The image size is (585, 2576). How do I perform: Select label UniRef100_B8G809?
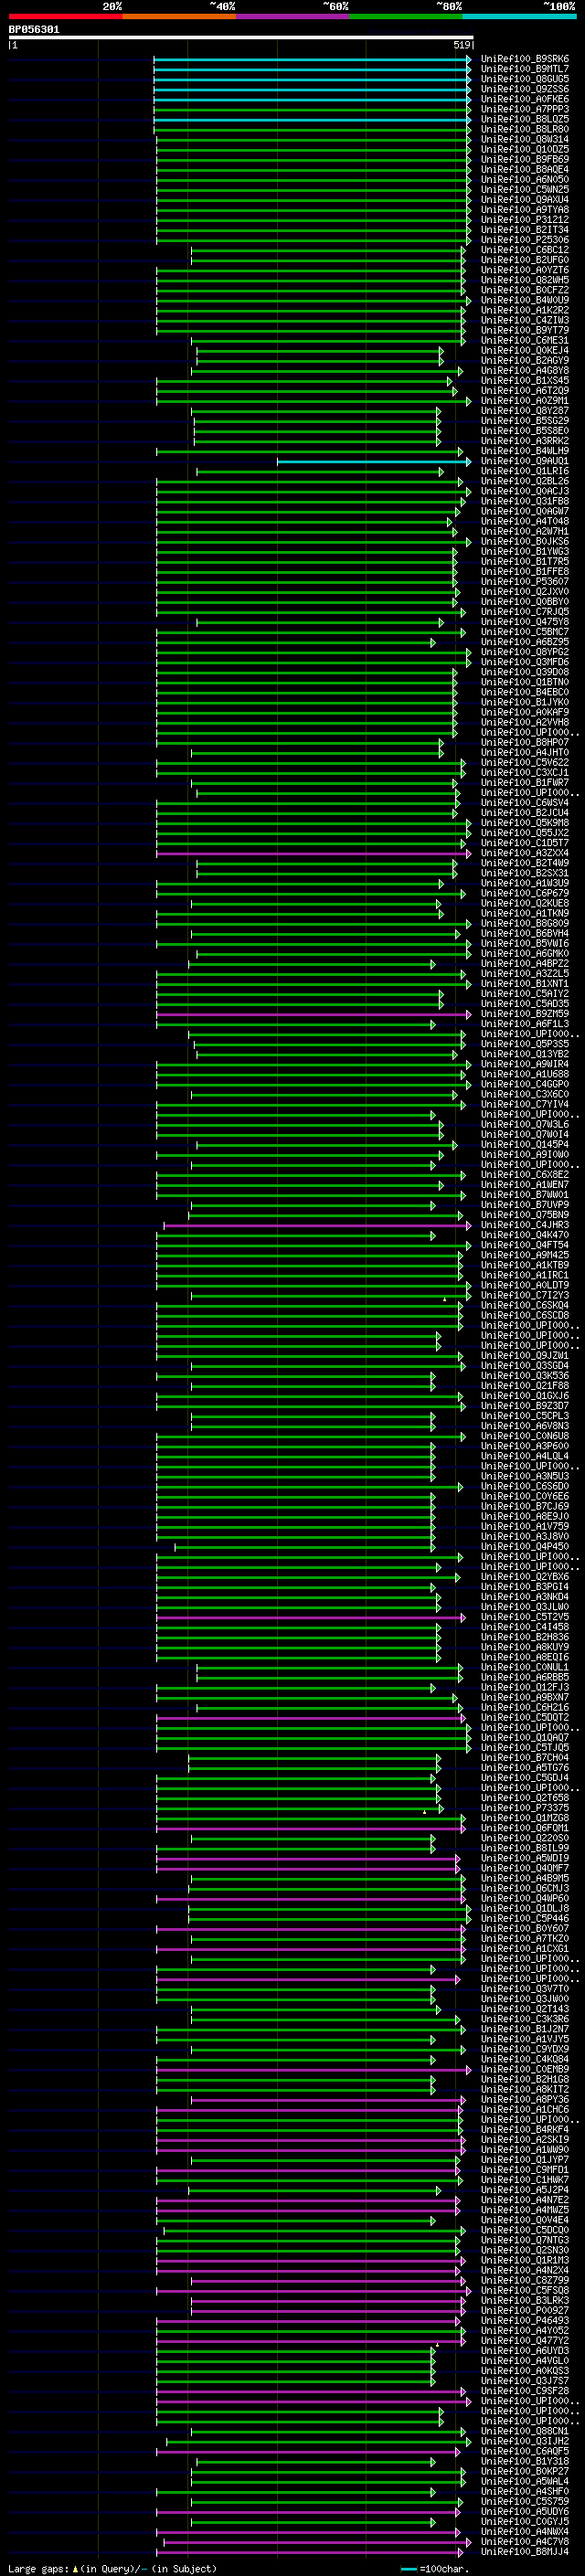click(x=525, y=924)
